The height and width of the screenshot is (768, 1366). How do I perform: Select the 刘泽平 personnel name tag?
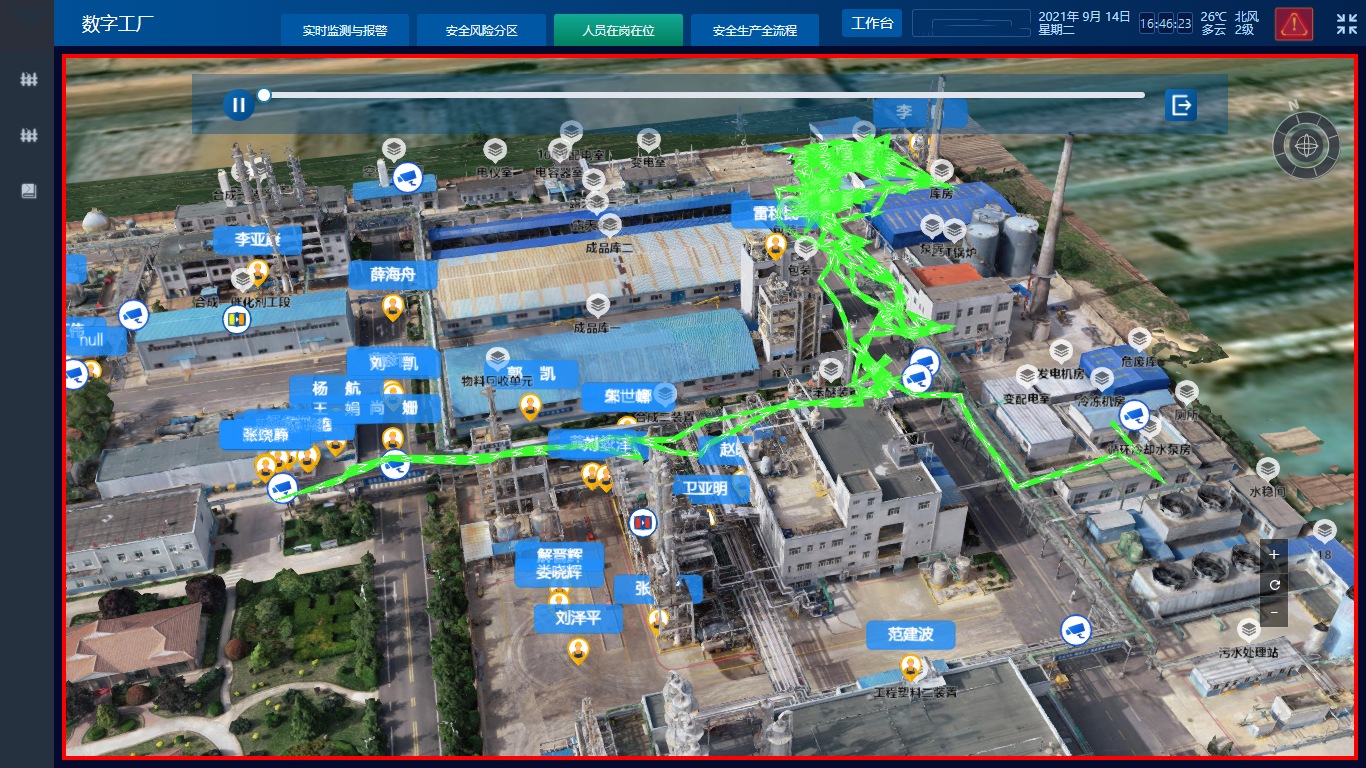(x=578, y=619)
